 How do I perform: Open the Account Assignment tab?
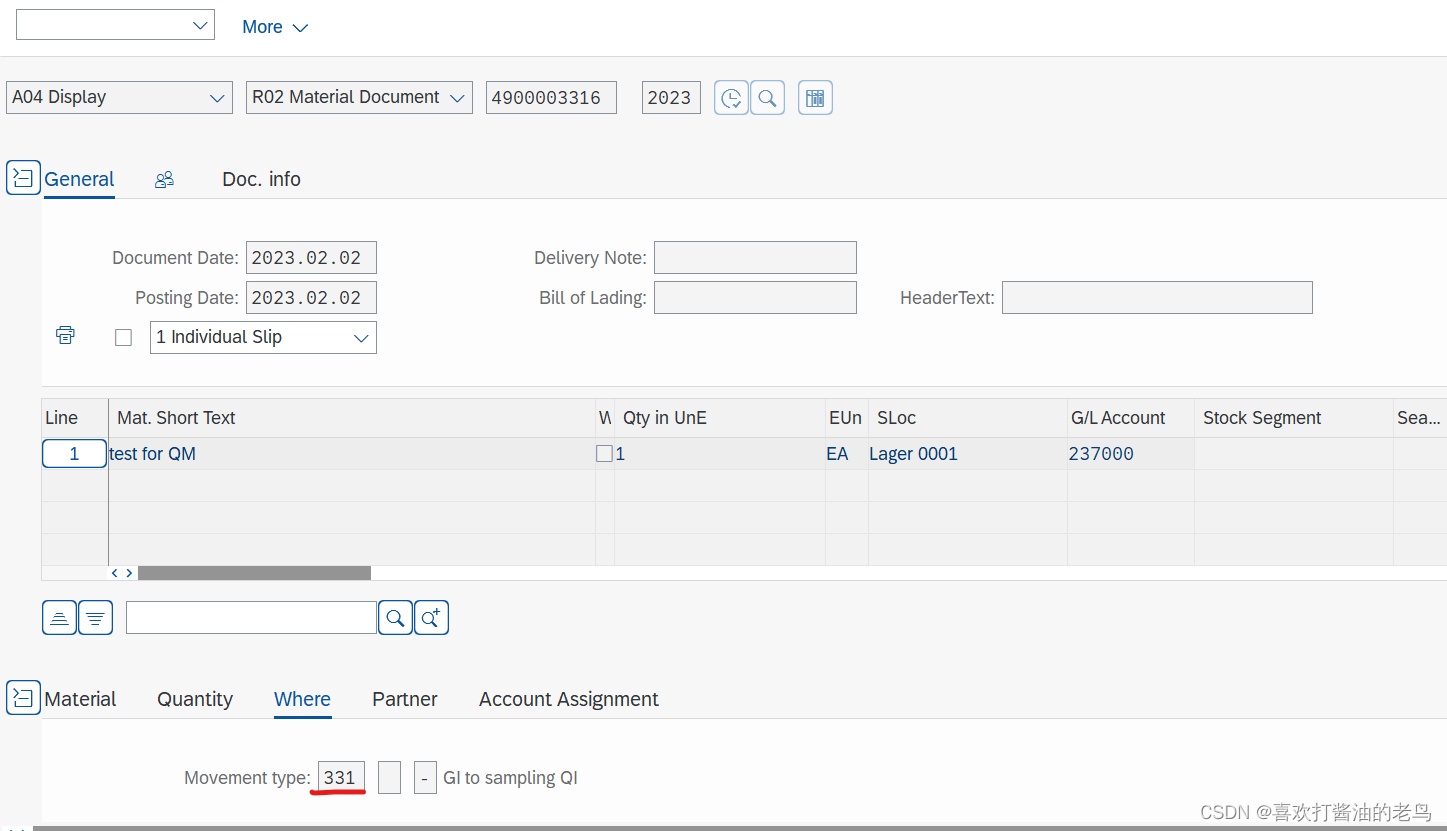(569, 699)
